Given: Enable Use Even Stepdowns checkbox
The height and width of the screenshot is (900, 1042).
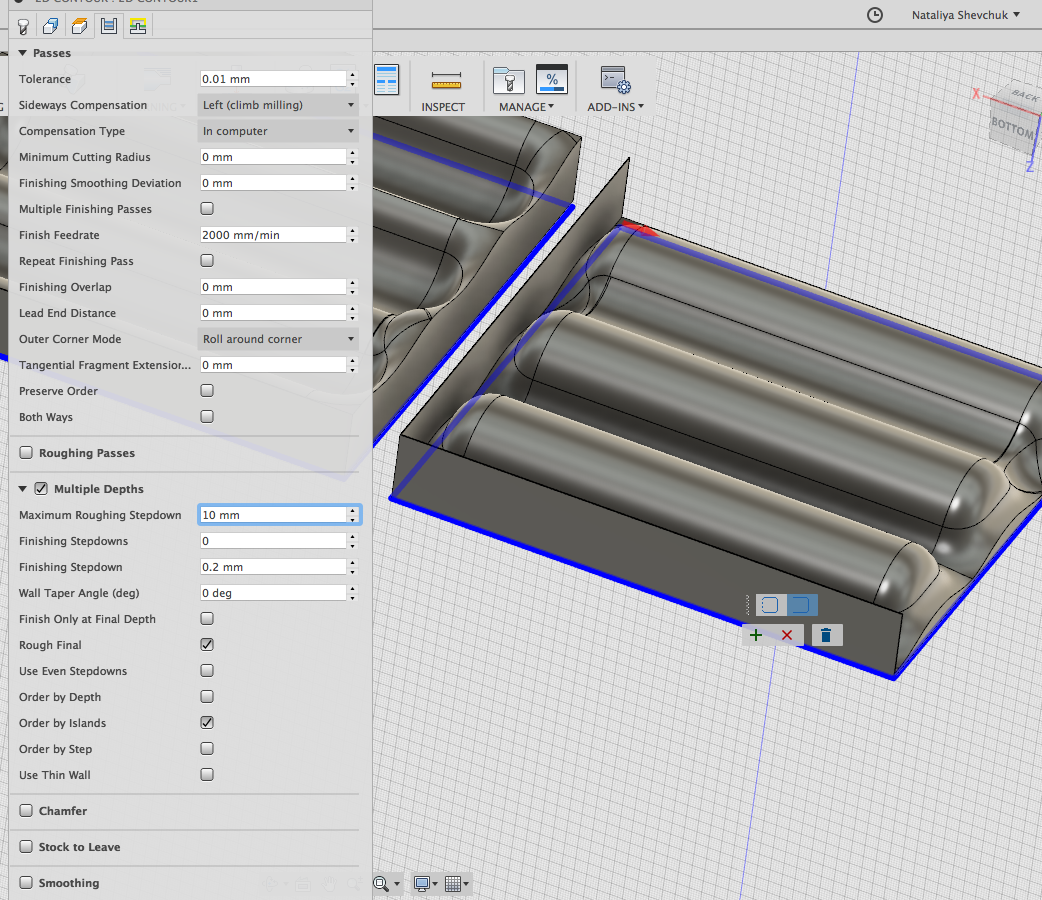Looking at the screenshot, I should click(x=207, y=671).
